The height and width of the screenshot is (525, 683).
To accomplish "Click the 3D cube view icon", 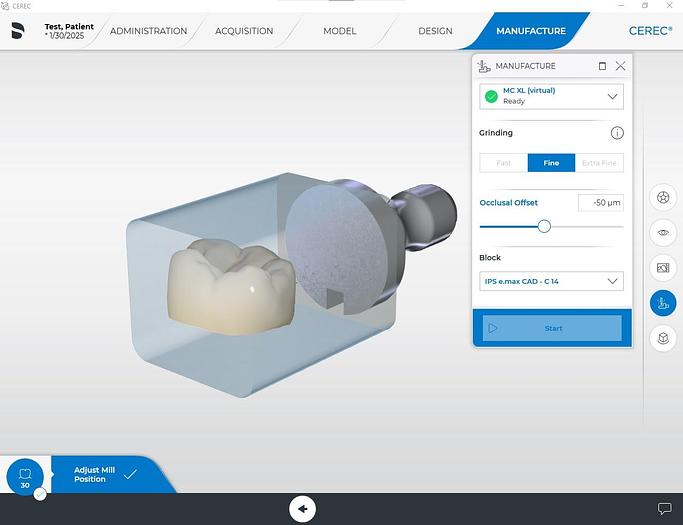I will click(x=661, y=338).
